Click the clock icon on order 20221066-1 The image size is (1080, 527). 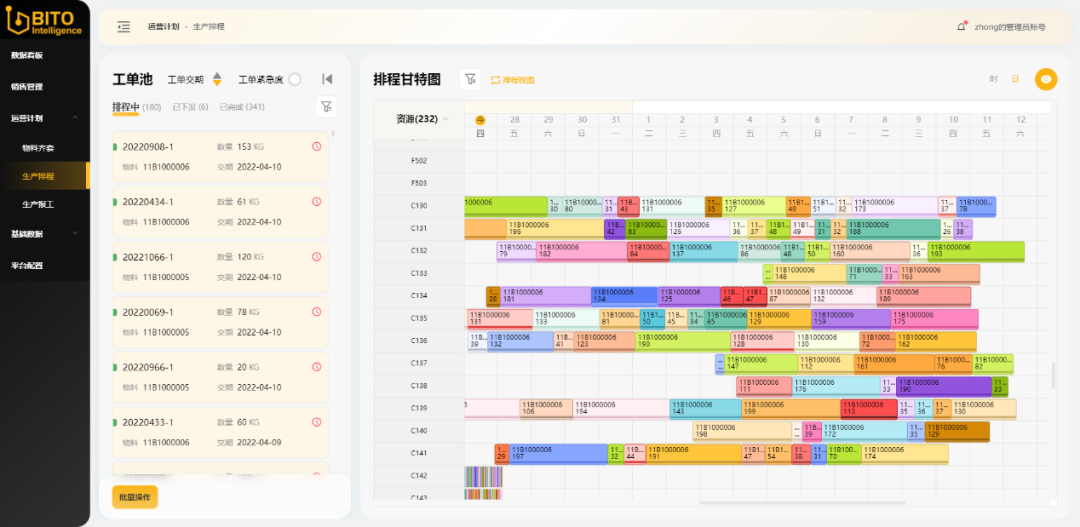(317, 257)
